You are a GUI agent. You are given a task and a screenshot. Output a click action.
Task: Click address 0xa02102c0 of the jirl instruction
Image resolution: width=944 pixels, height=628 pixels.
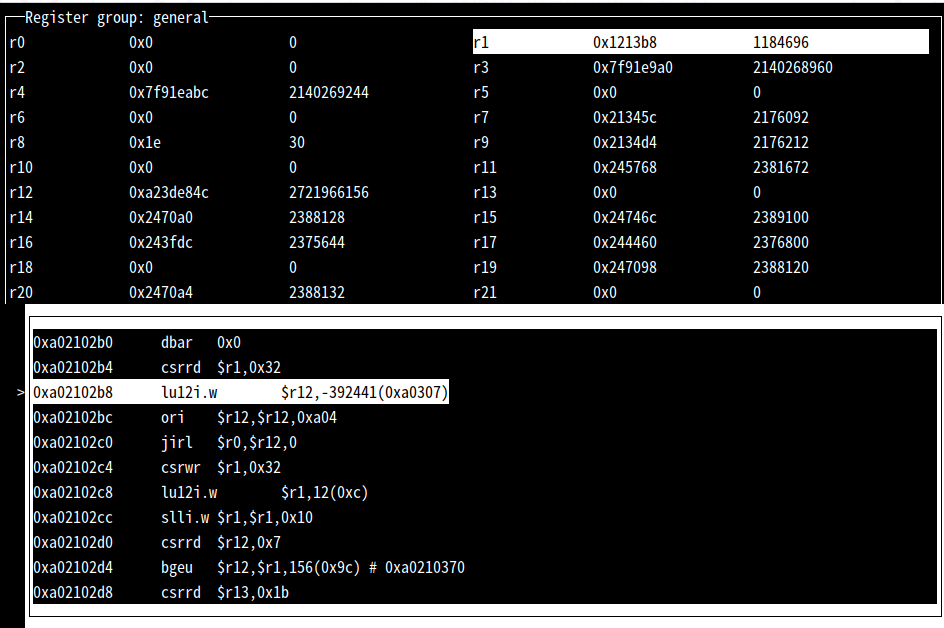pyautogui.click(x=73, y=443)
